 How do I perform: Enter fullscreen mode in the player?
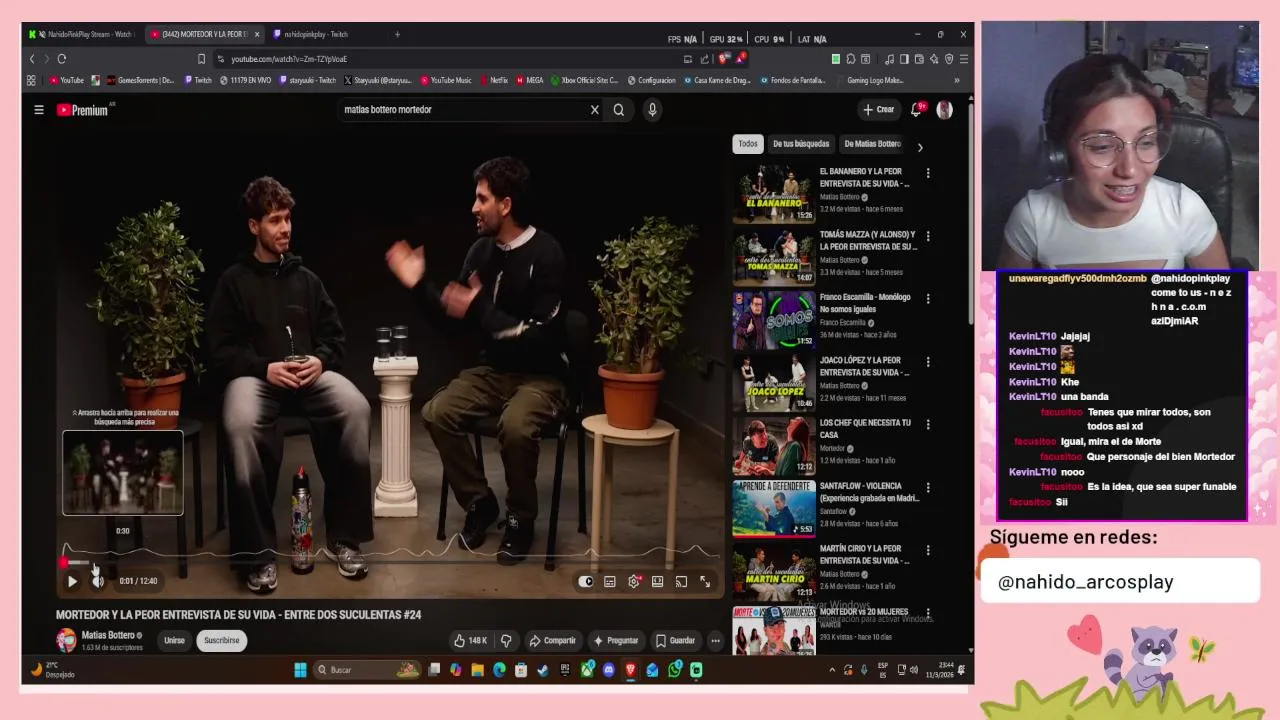click(x=705, y=581)
